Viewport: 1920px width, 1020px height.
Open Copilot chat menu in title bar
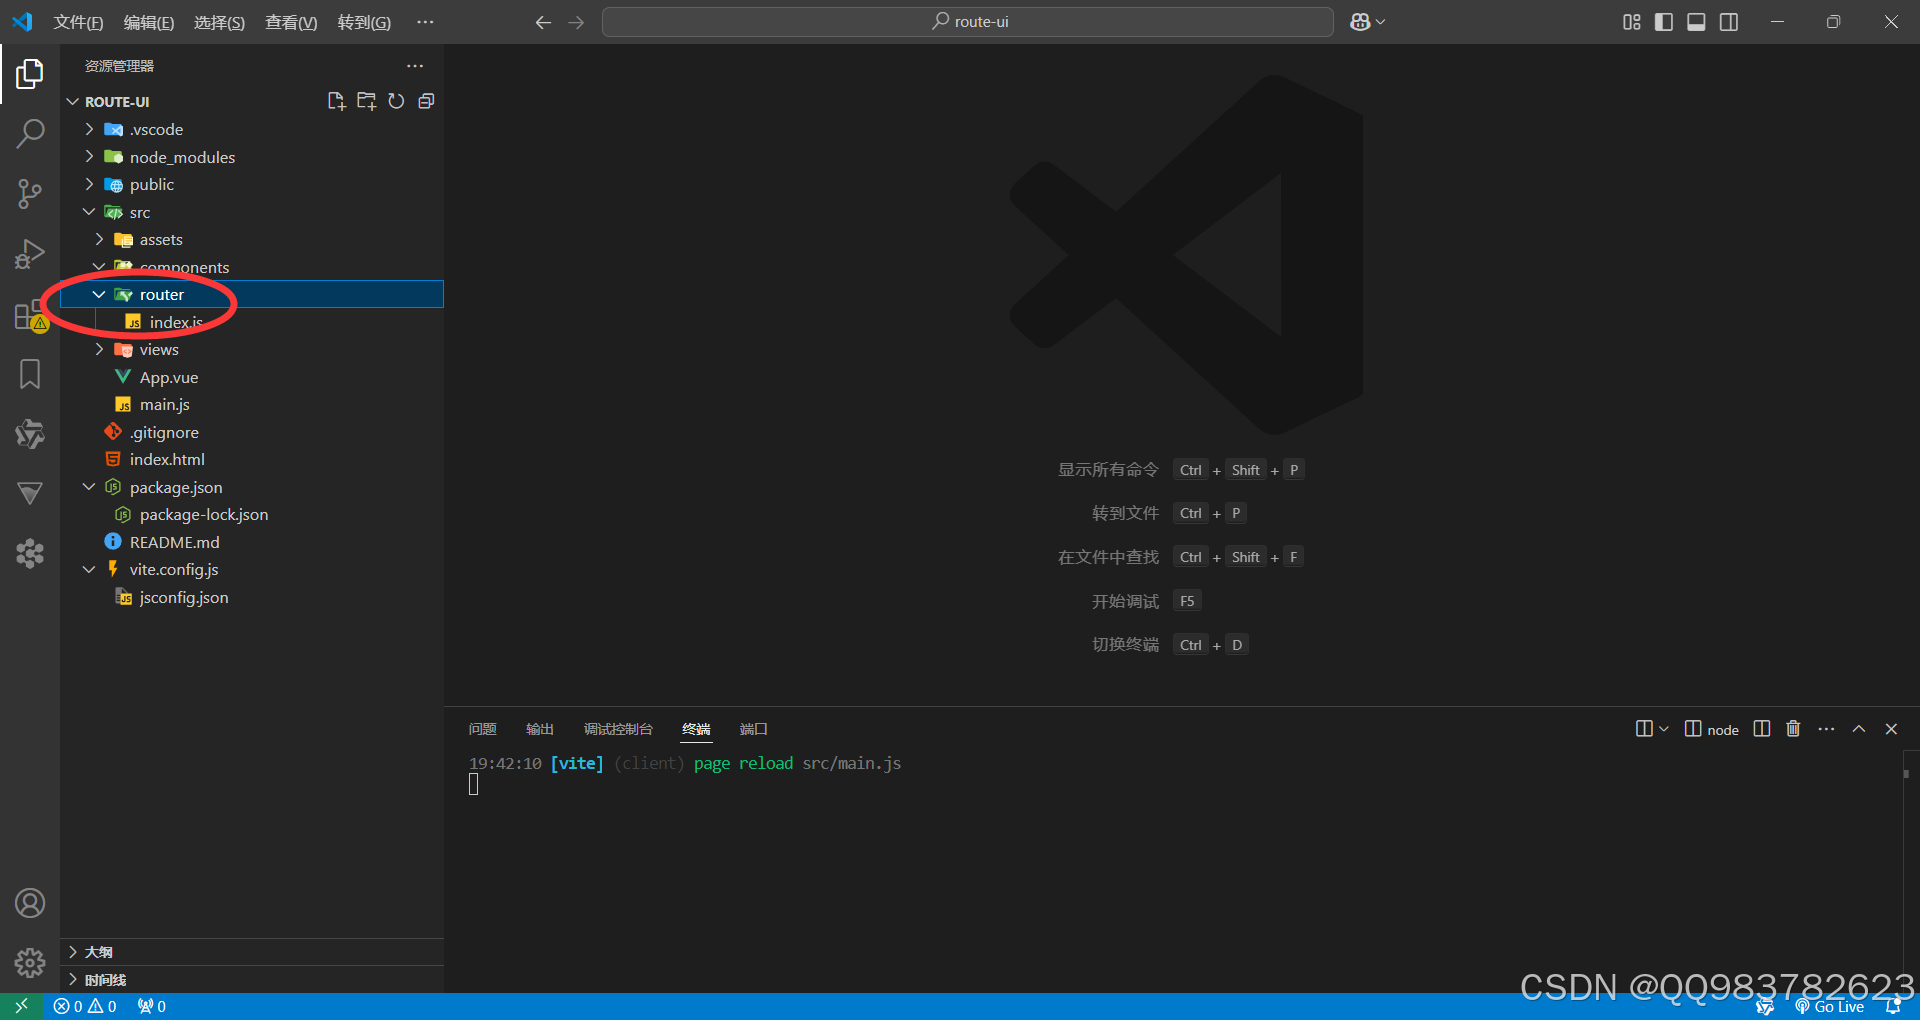(1367, 22)
